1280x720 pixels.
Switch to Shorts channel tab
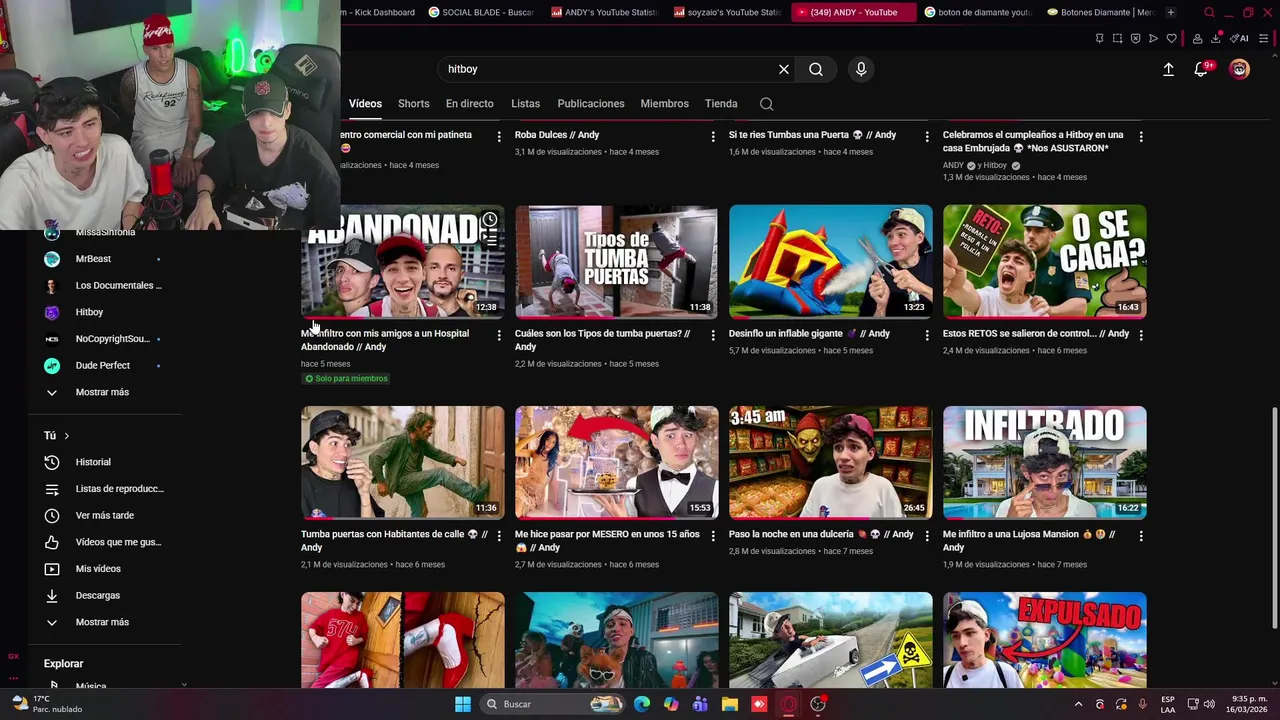point(413,104)
